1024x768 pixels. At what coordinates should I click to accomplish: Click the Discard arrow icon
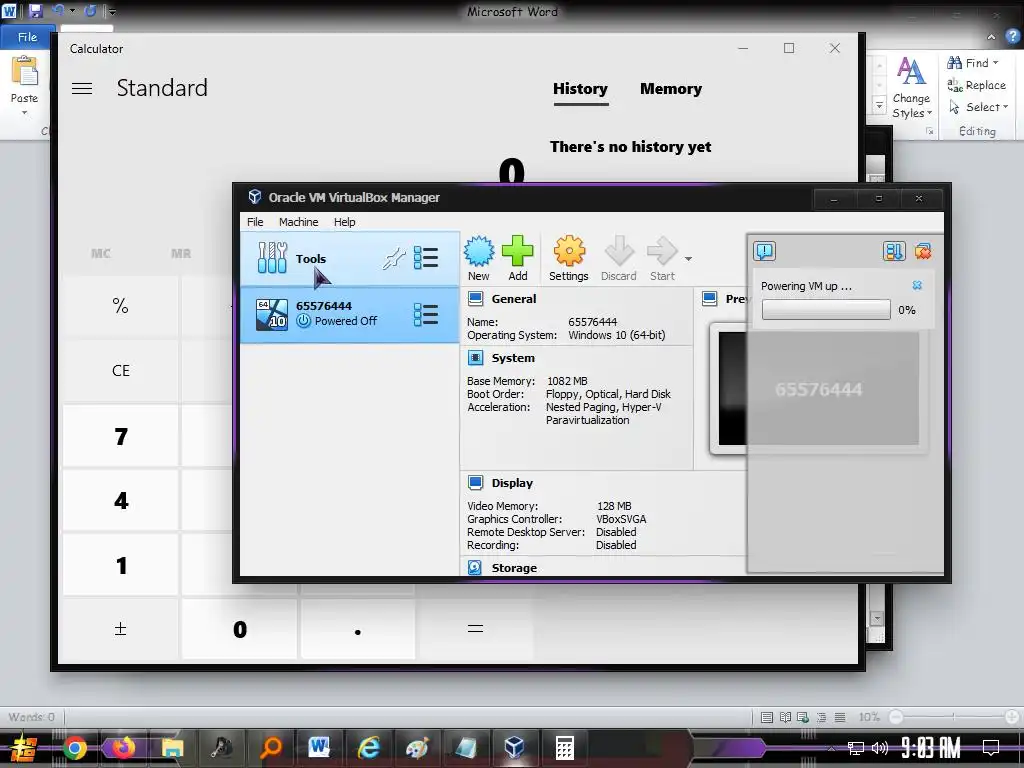click(x=618, y=251)
